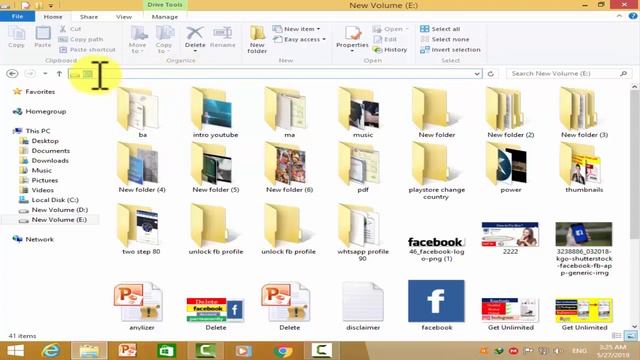Viewport: 640px width, 360px height.
Task: Show file History
Action: (390, 49)
